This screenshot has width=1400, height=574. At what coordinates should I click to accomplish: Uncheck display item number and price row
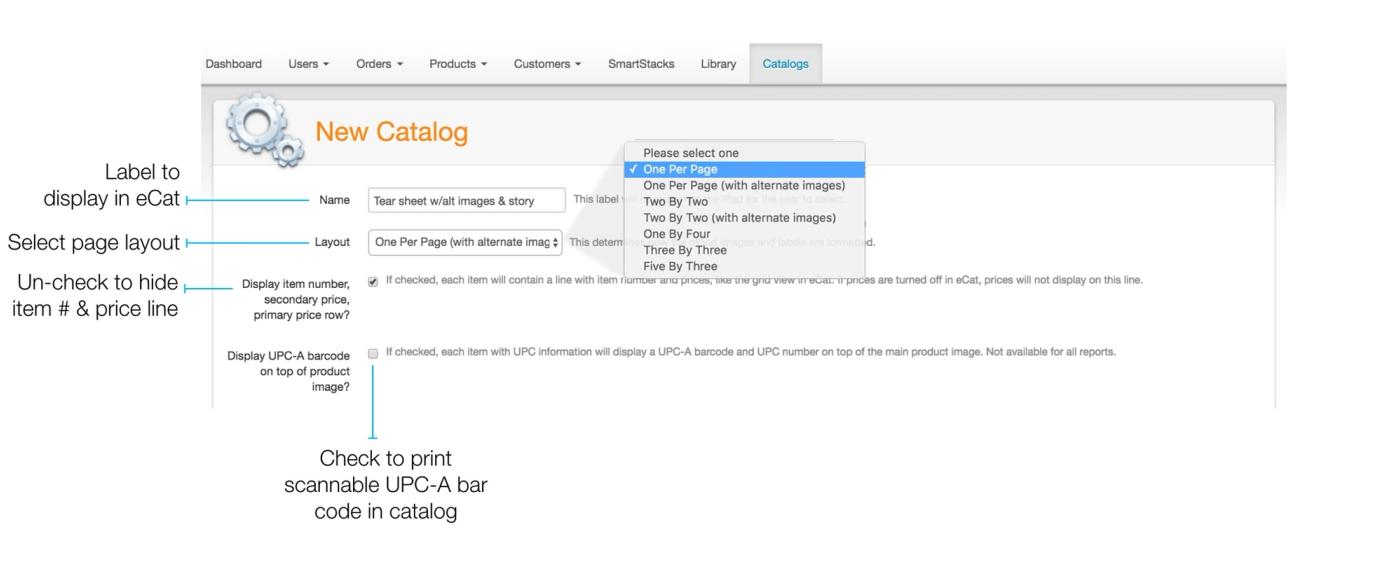coord(373,281)
